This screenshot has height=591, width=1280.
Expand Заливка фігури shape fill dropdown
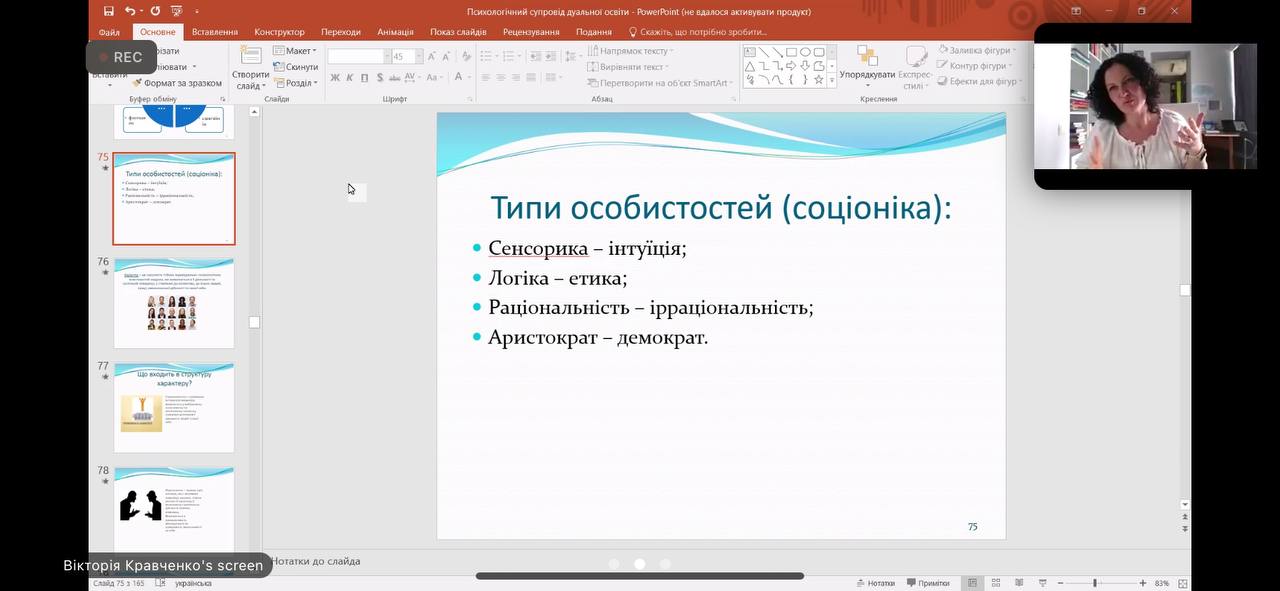point(977,50)
